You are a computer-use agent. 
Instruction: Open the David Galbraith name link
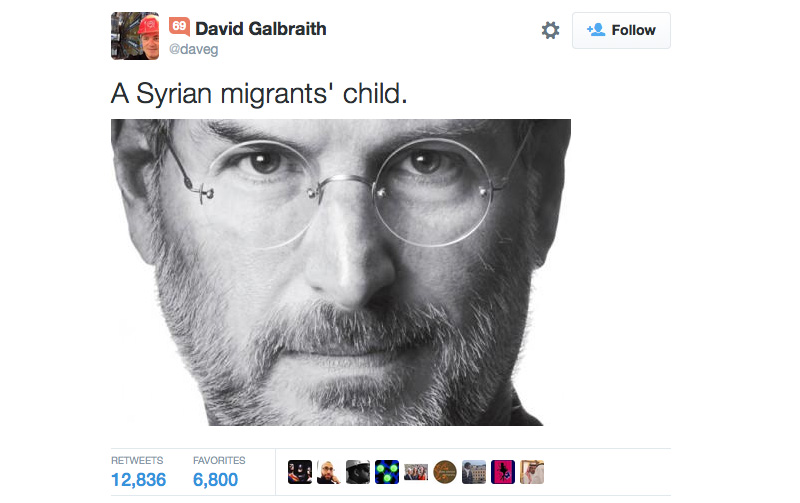[261, 29]
